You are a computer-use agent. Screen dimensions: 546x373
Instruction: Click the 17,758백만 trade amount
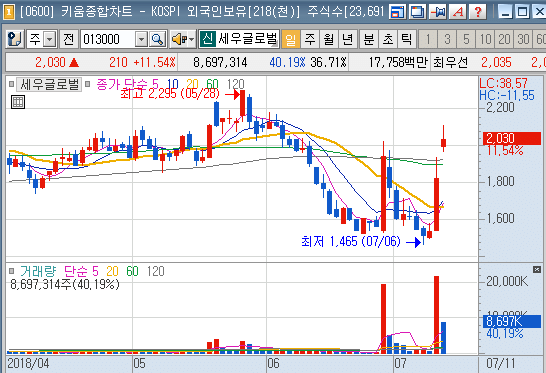click(x=398, y=62)
